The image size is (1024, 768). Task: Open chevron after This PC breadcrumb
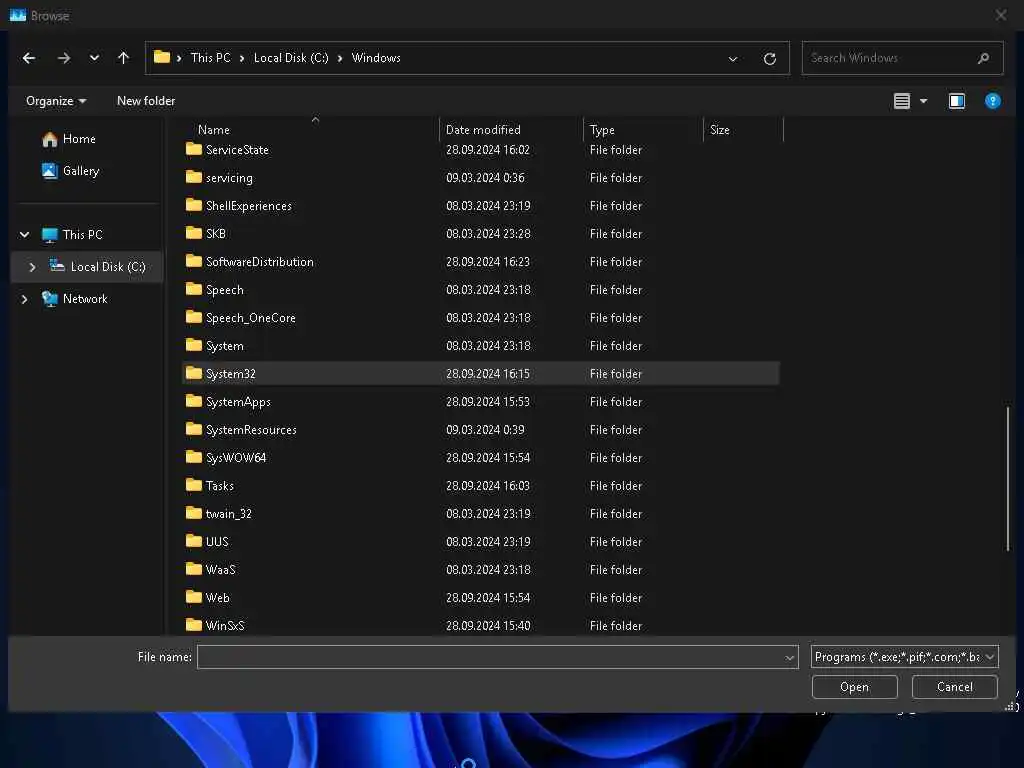[x=242, y=59]
